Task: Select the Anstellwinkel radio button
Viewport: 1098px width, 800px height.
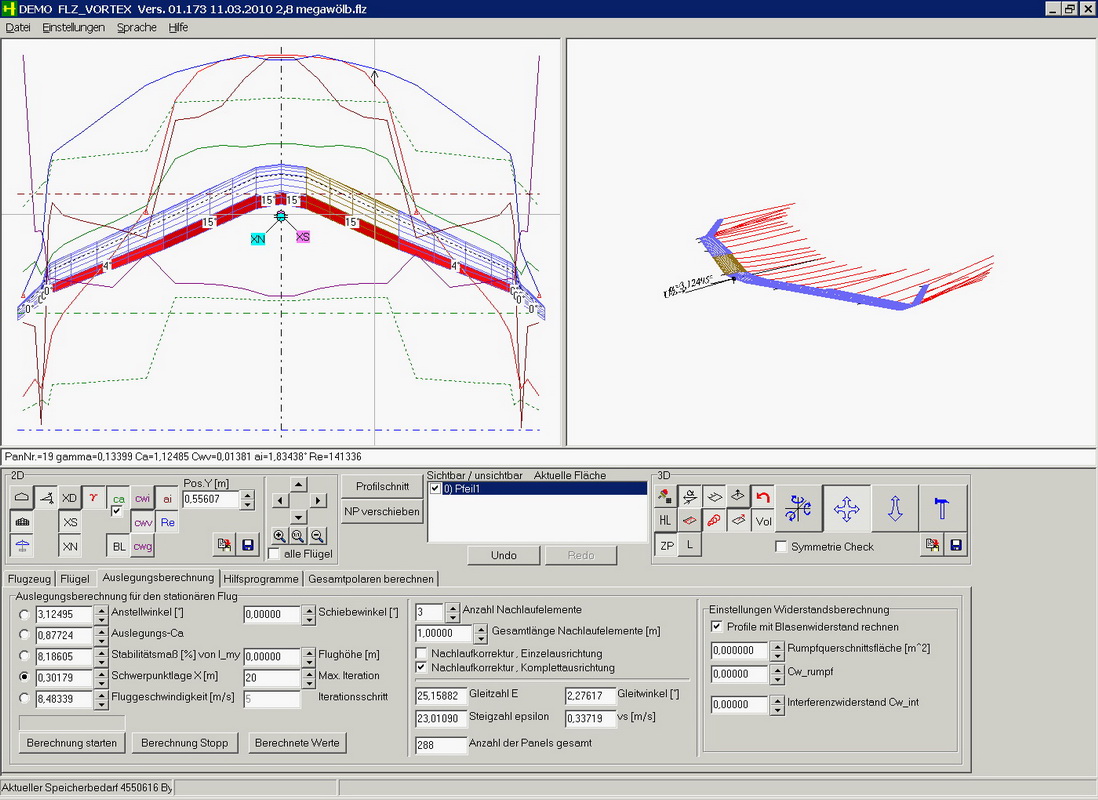Action: point(24,614)
